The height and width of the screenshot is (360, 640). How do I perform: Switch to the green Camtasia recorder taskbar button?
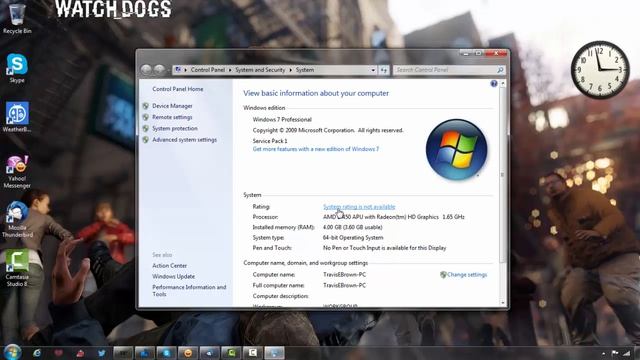pos(231,353)
